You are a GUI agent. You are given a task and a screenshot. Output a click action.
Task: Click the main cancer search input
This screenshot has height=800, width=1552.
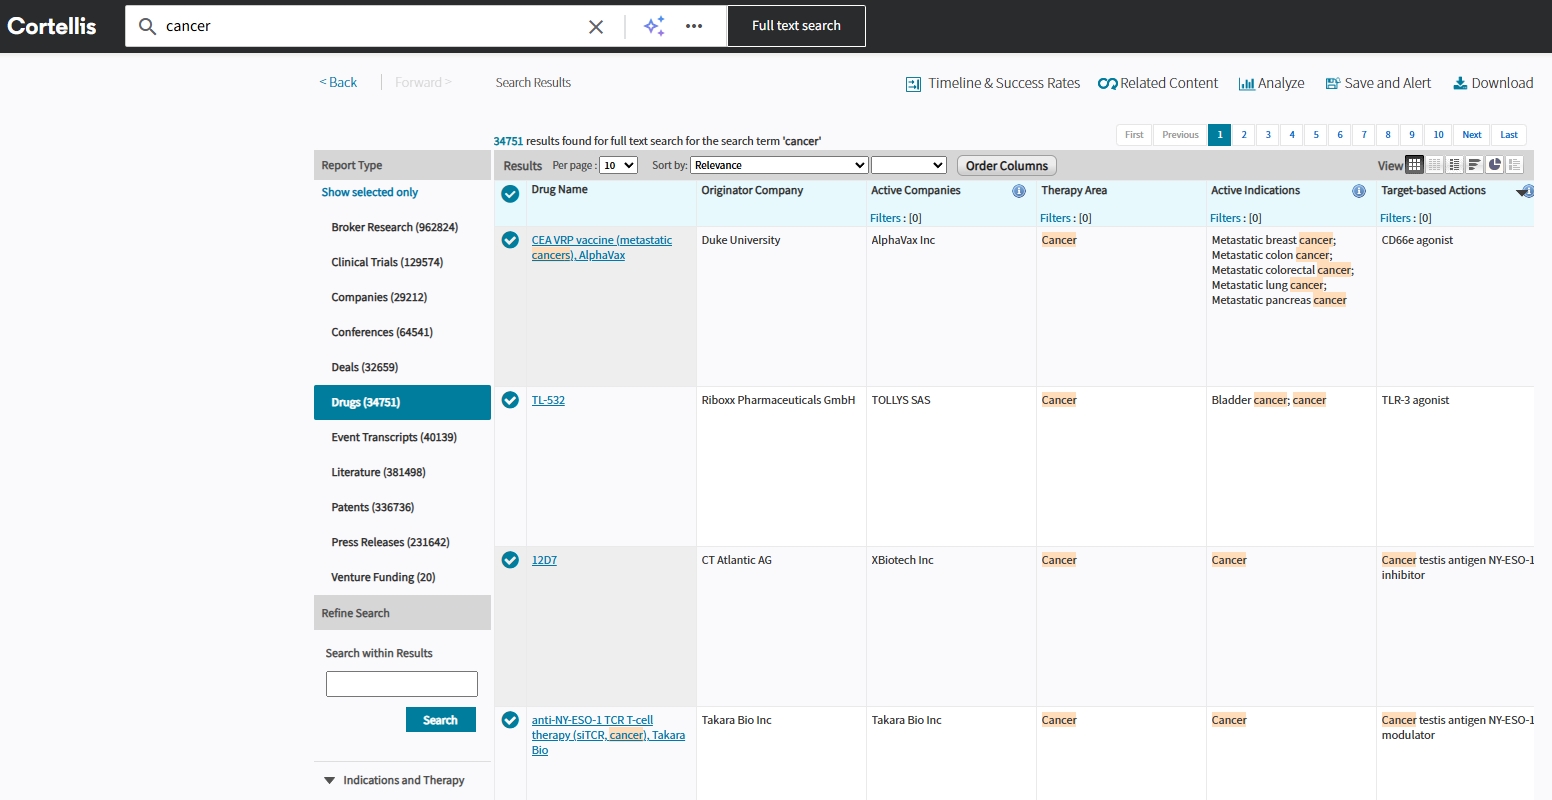point(375,26)
